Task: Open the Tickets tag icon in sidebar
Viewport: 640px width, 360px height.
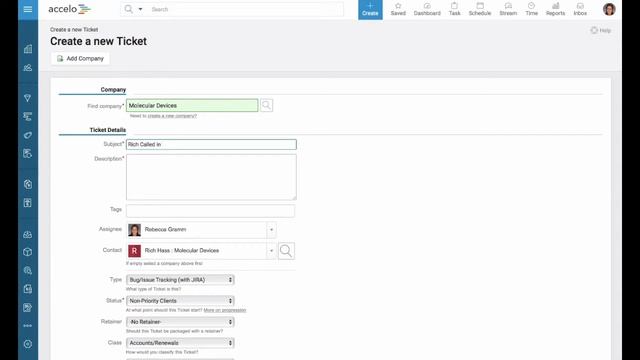Action: click(28, 135)
